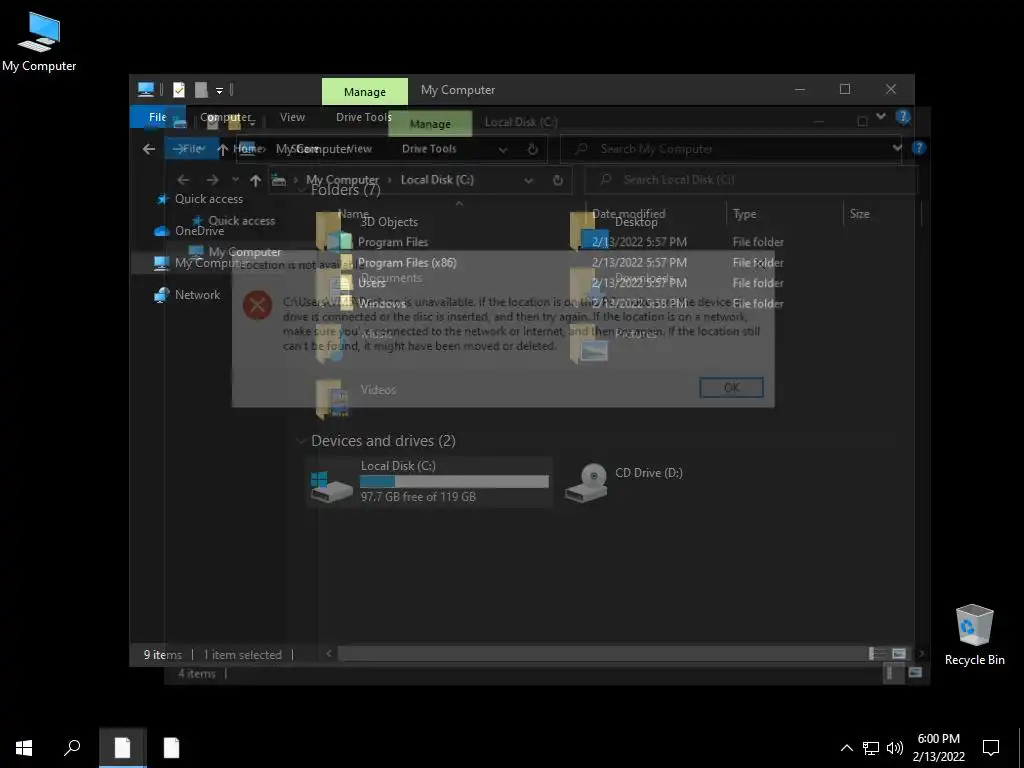Select the Manage tab beside the My Computer title
The width and height of the screenshot is (1024, 768).
point(364,92)
